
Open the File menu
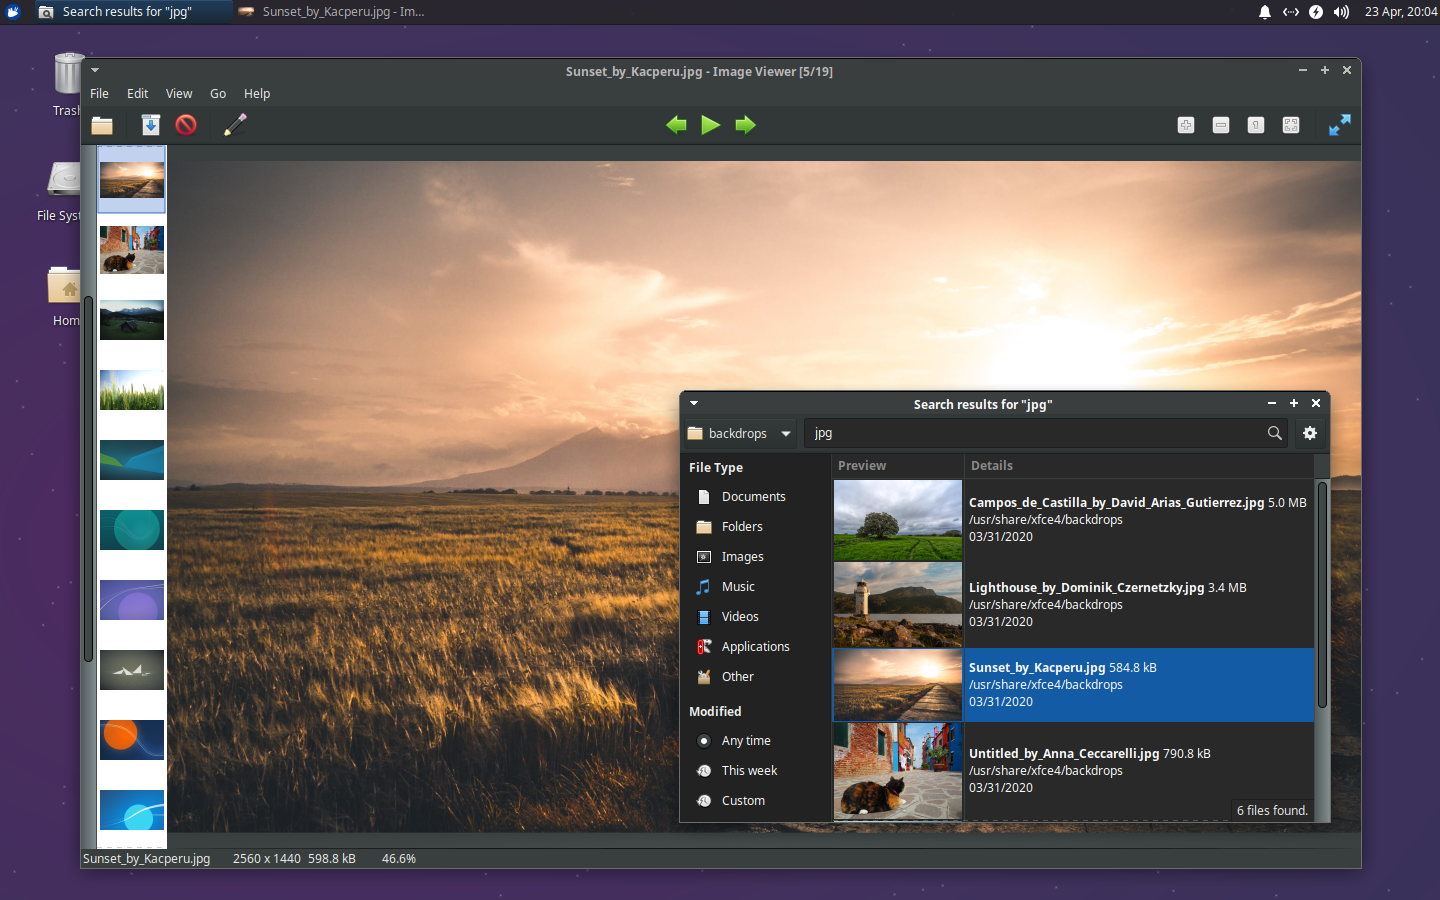click(99, 93)
